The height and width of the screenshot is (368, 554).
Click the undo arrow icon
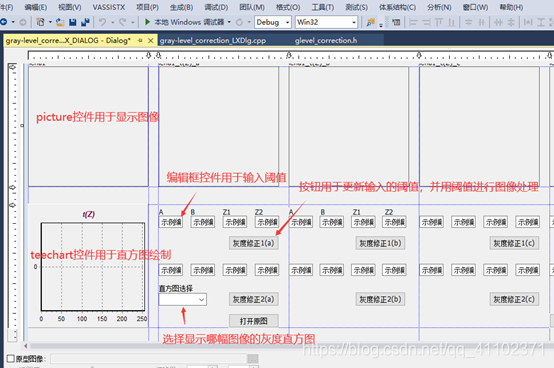point(102,22)
